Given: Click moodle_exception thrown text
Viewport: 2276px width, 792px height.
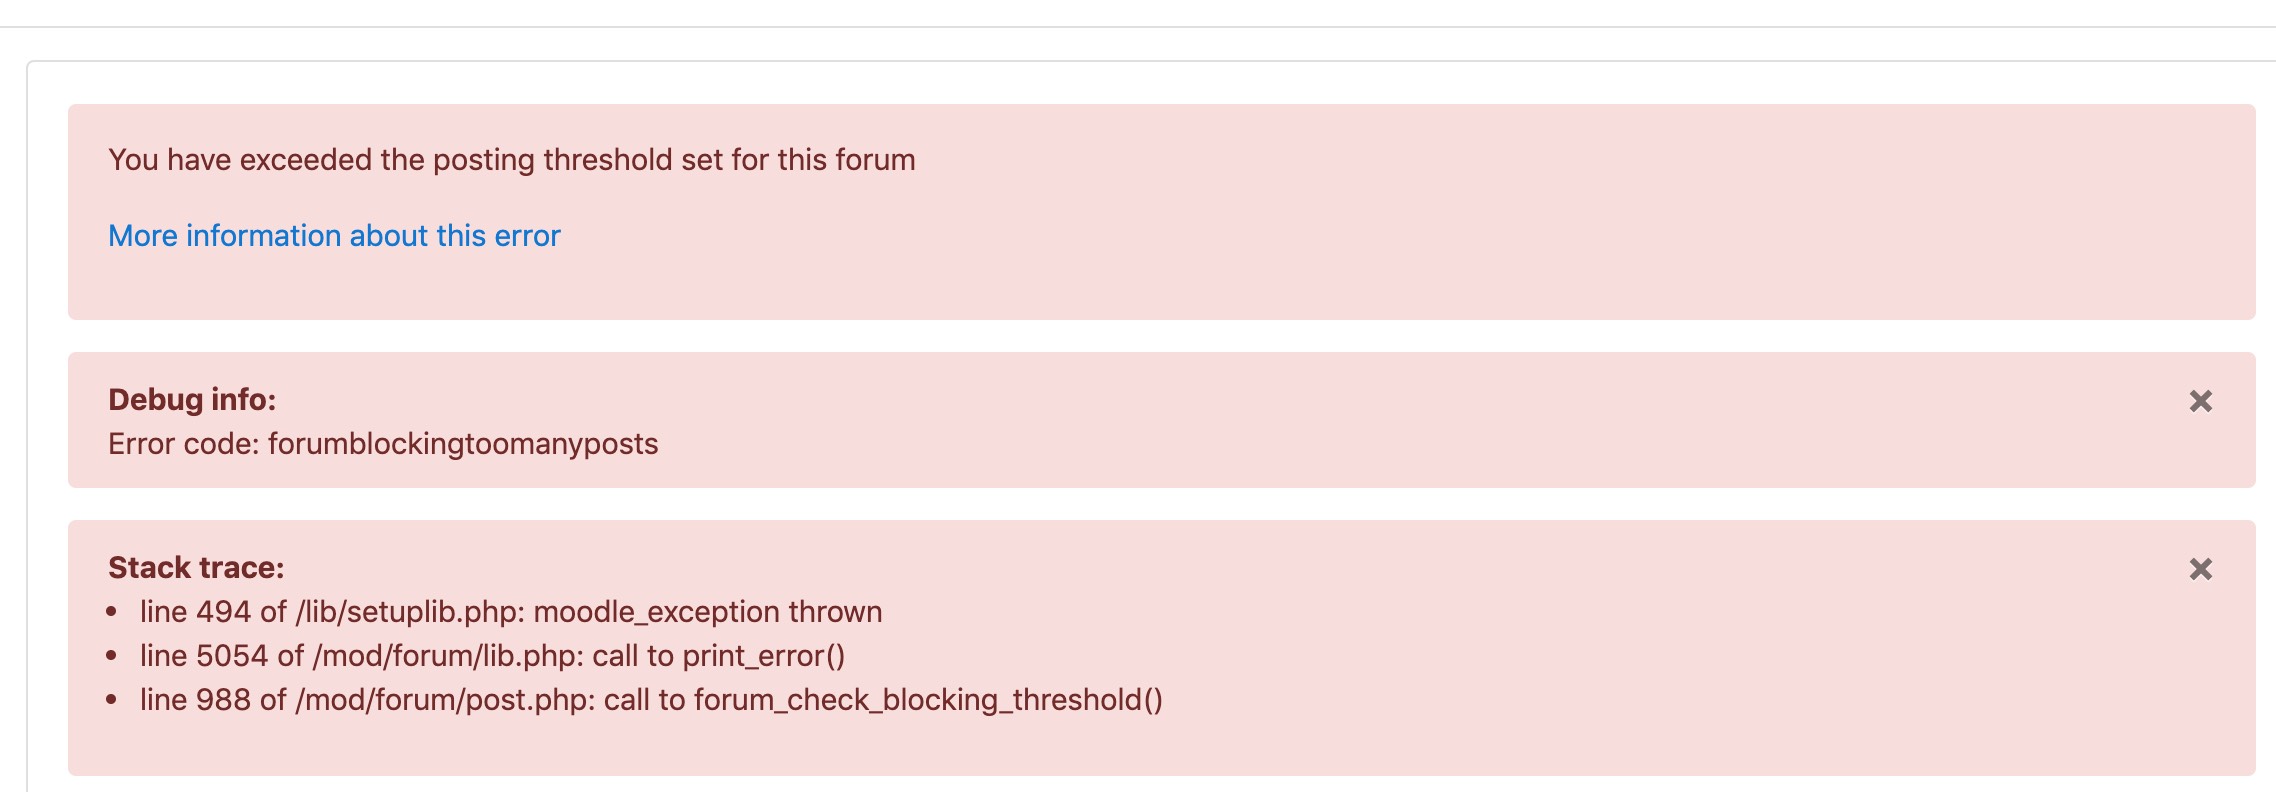Looking at the screenshot, I should (x=708, y=611).
